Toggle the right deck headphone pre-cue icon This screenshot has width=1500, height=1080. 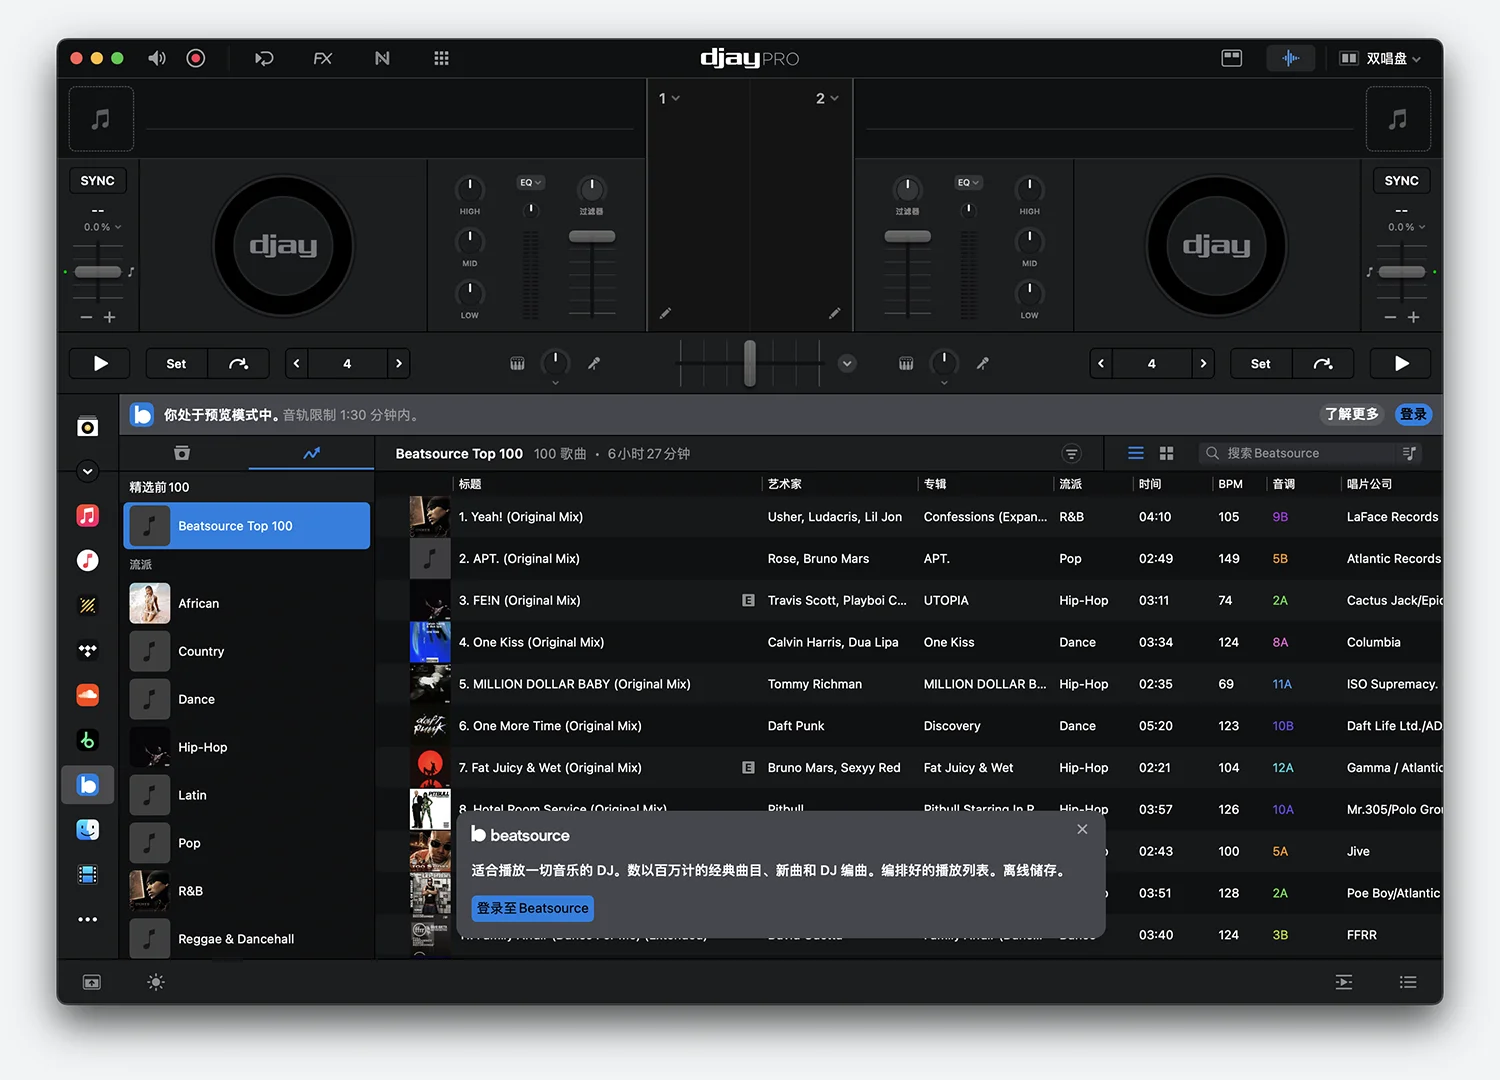[906, 364]
